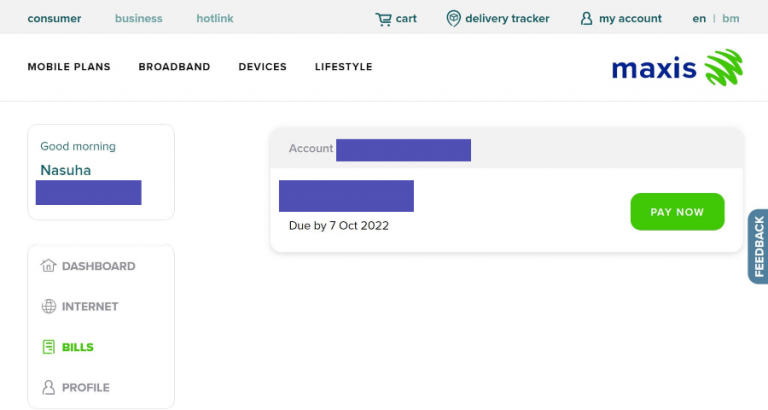Screen dimensions: 768x410
Task: Click the my account person icon
Action: (586, 19)
